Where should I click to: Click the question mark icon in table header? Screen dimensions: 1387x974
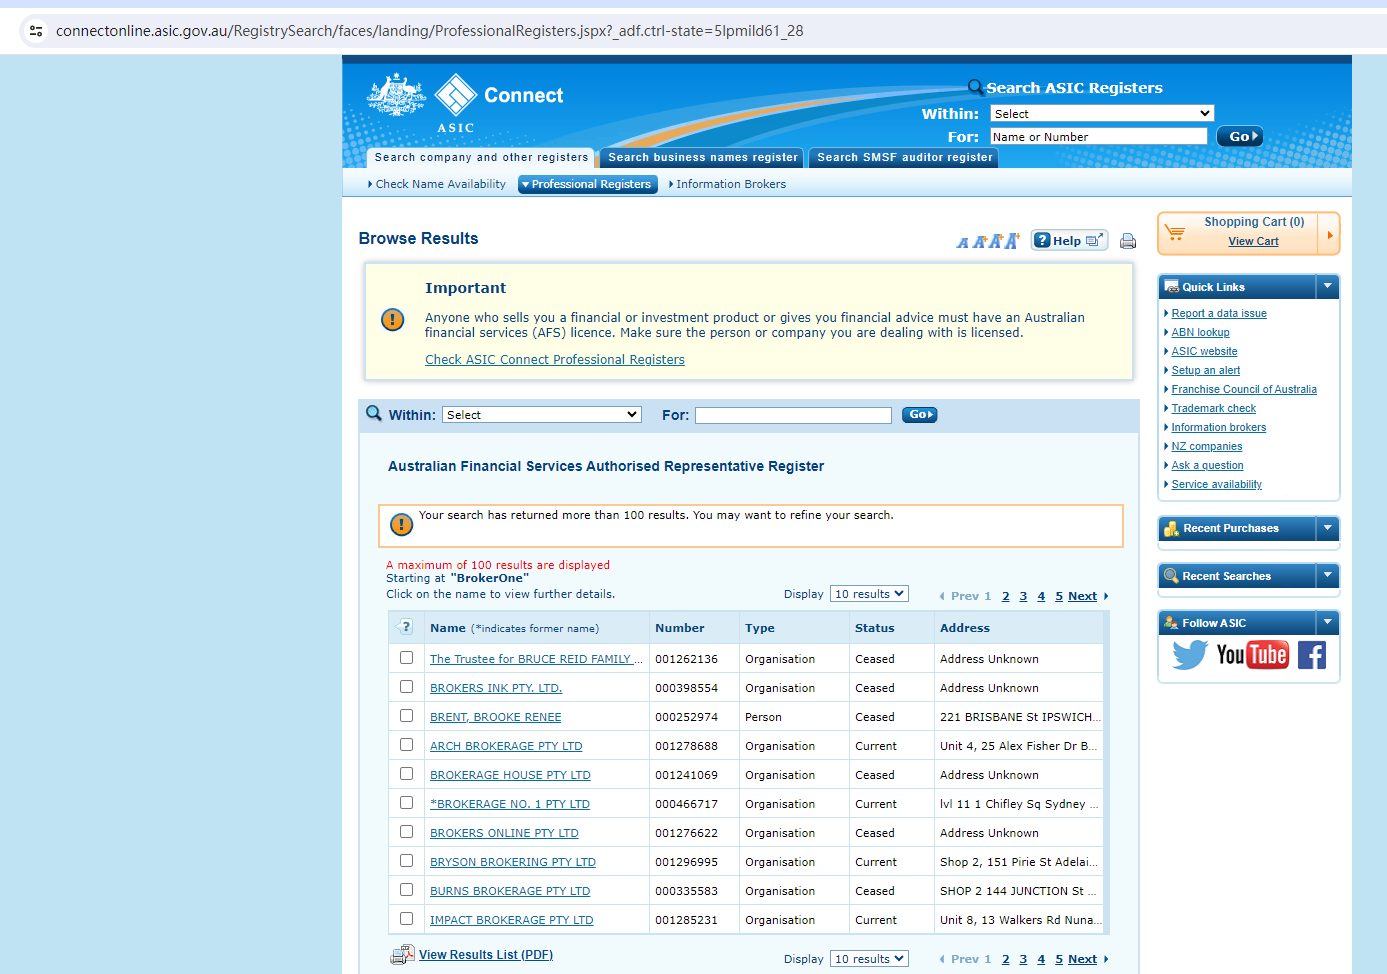tap(405, 627)
